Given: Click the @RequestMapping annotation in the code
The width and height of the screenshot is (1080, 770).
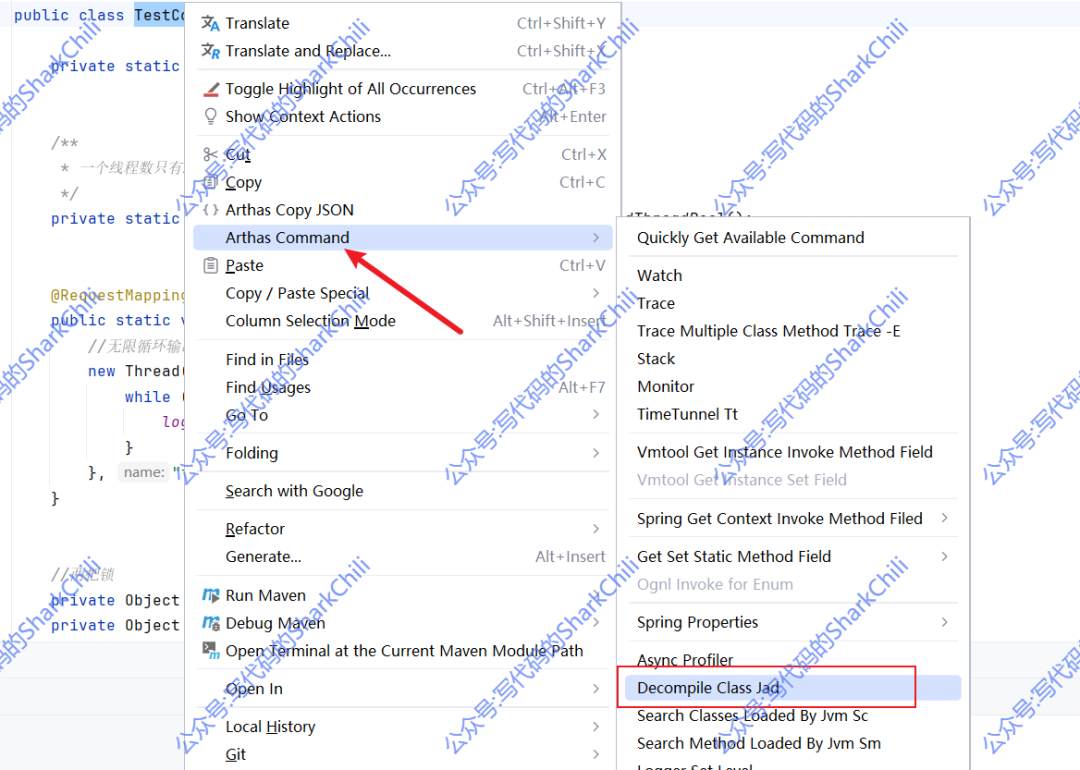Looking at the screenshot, I should click(117, 295).
